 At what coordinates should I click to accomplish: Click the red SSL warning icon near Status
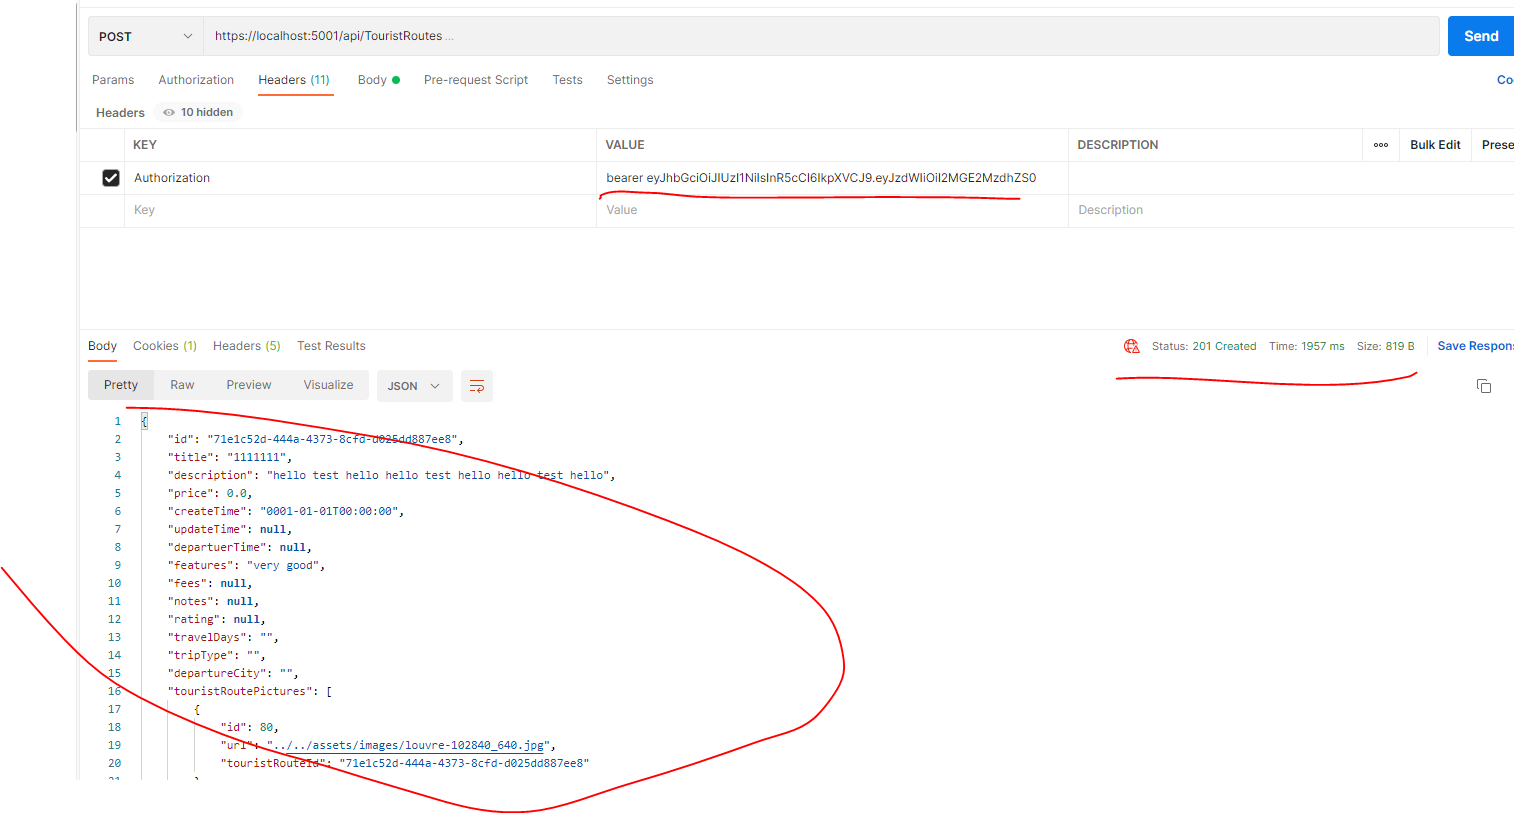pyautogui.click(x=1131, y=345)
